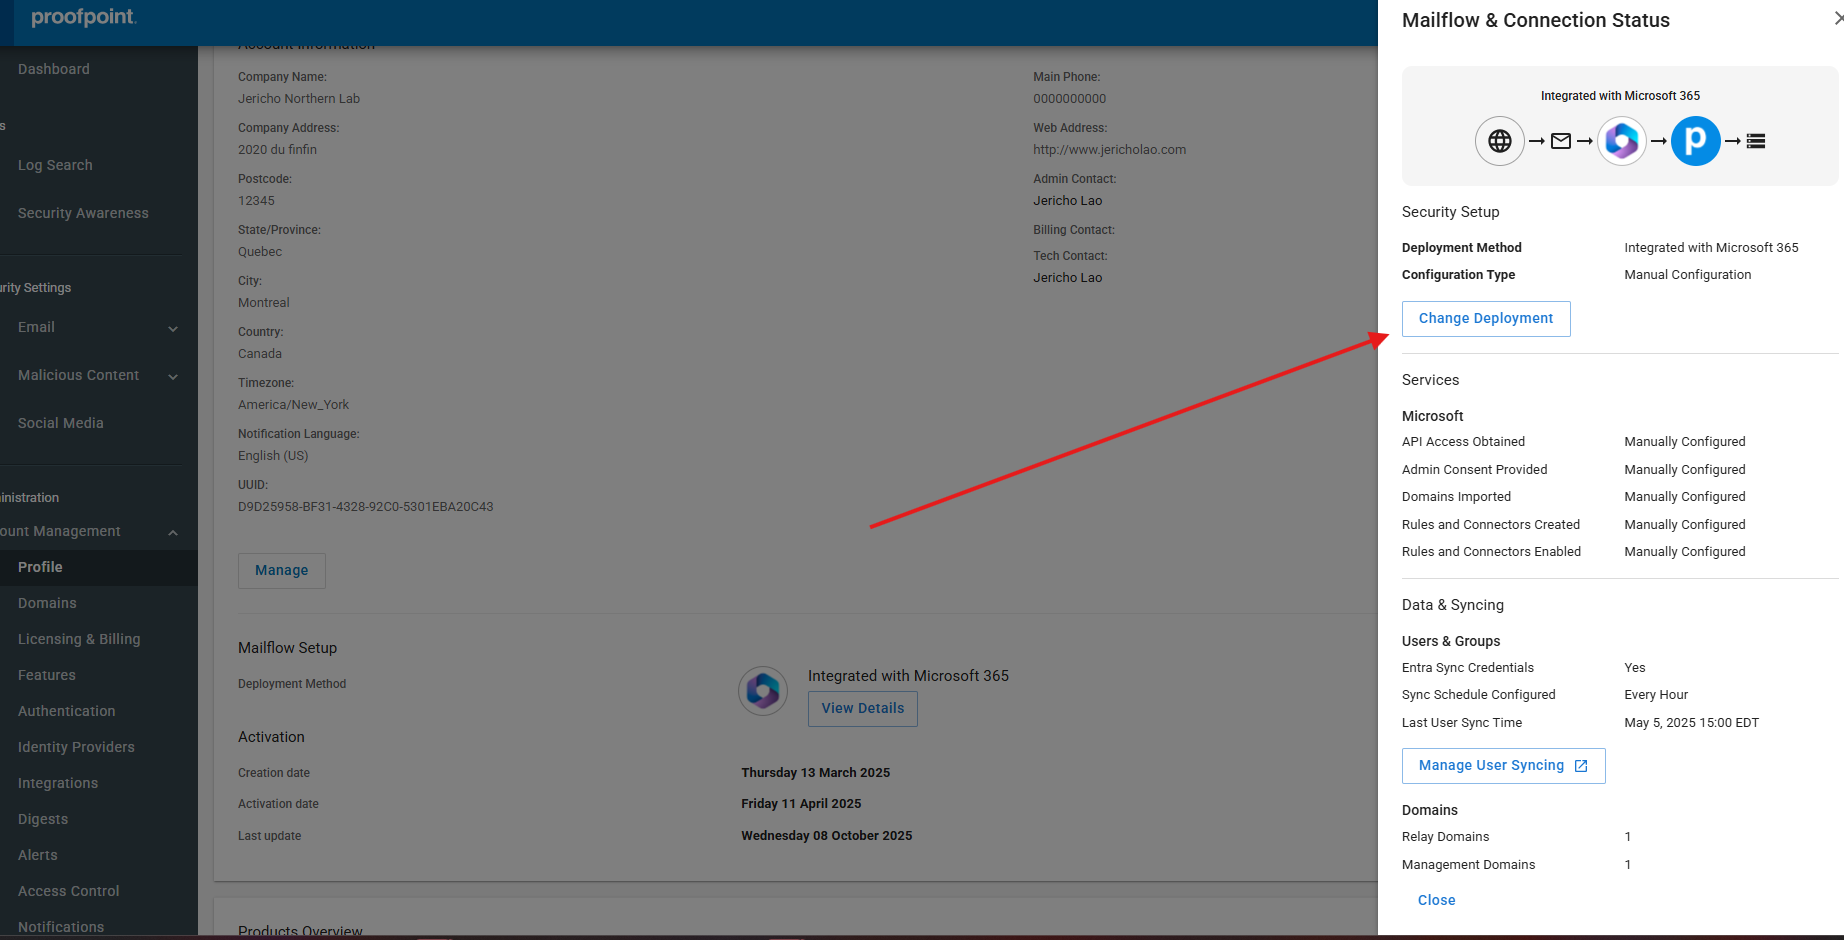Click external link icon on Manage User Syncing
The image size is (1844, 940).
tap(1581, 766)
